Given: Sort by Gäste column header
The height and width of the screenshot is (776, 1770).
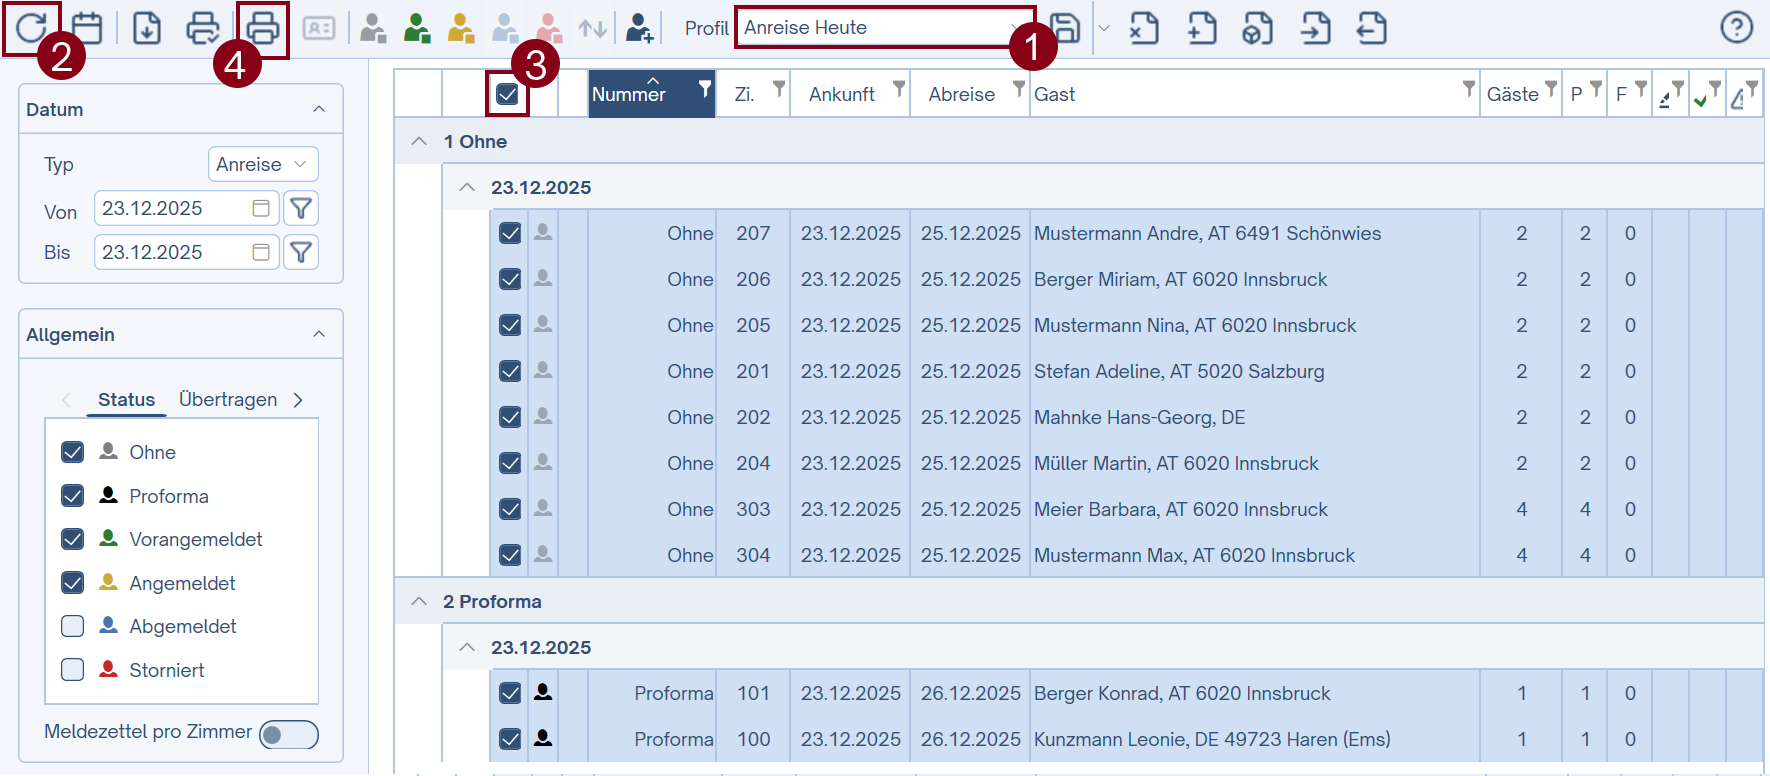Looking at the screenshot, I should tap(1512, 94).
